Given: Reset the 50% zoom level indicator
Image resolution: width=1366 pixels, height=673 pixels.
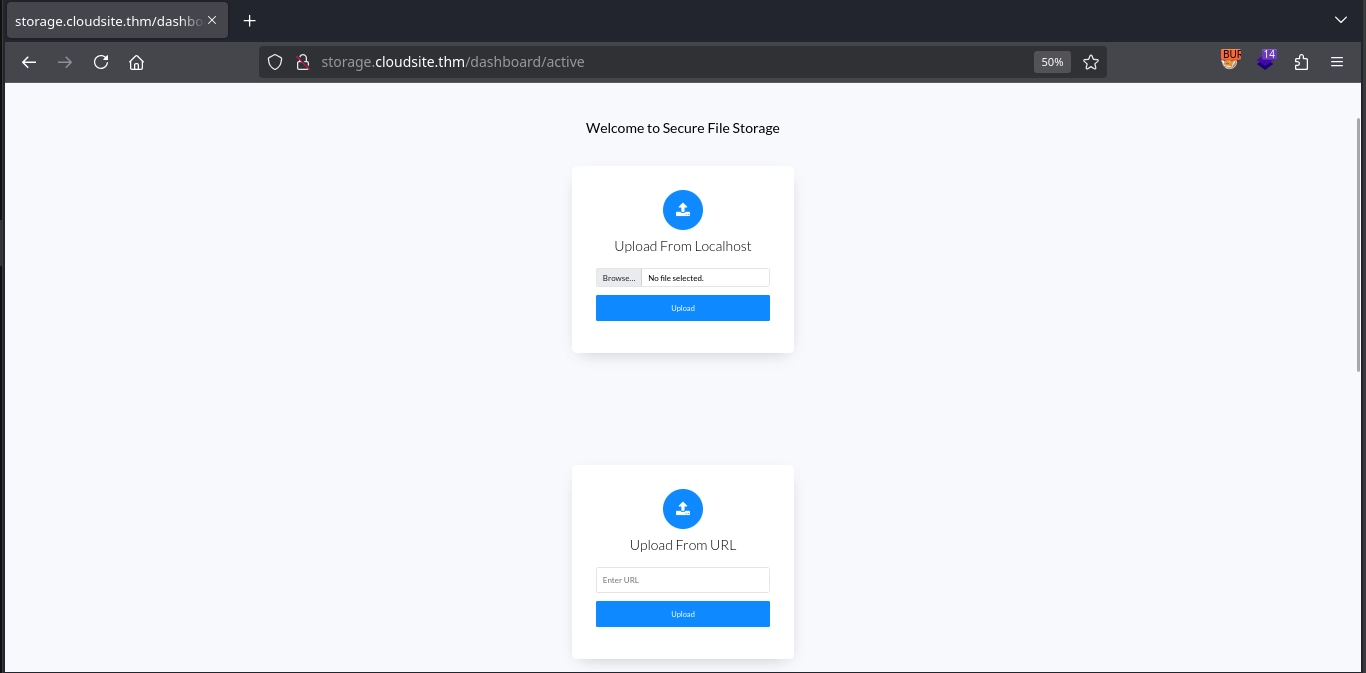Looking at the screenshot, I should [x=1052, y=62].
